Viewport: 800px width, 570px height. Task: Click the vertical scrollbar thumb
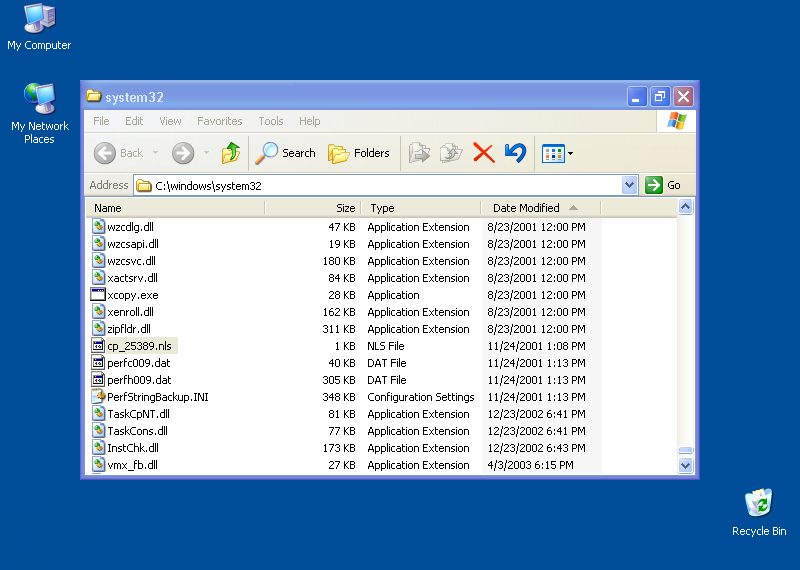[x=685, y=450]
